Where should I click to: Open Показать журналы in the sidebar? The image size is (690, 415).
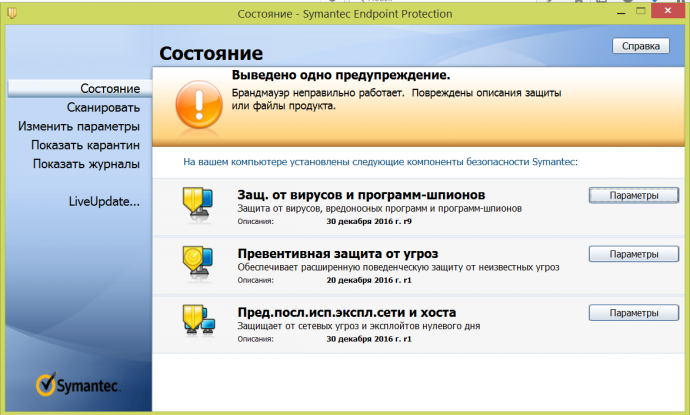tap(86, 164)
